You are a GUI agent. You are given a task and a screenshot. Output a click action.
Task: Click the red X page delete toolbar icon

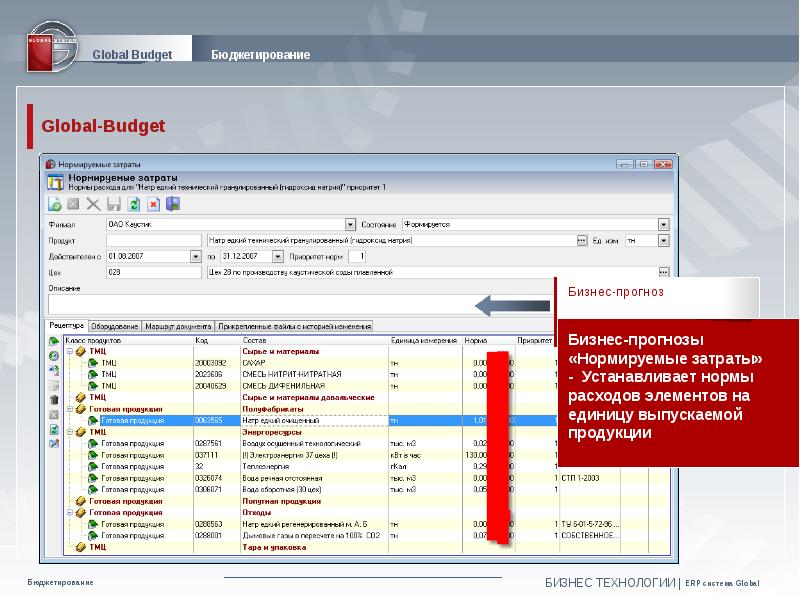pos(154,204)
